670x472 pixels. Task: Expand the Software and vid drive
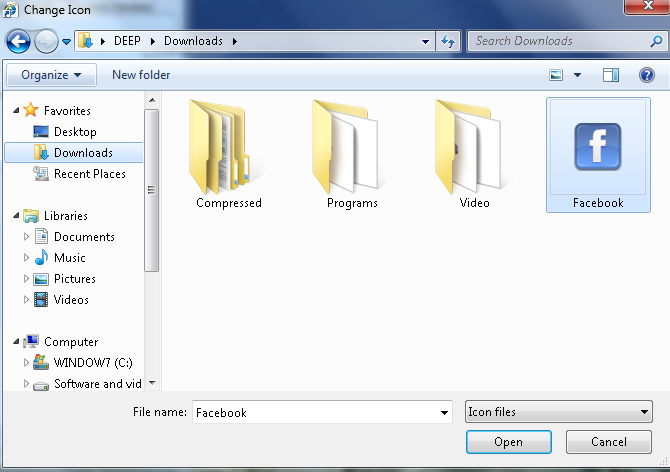click(x=26, y=384)
